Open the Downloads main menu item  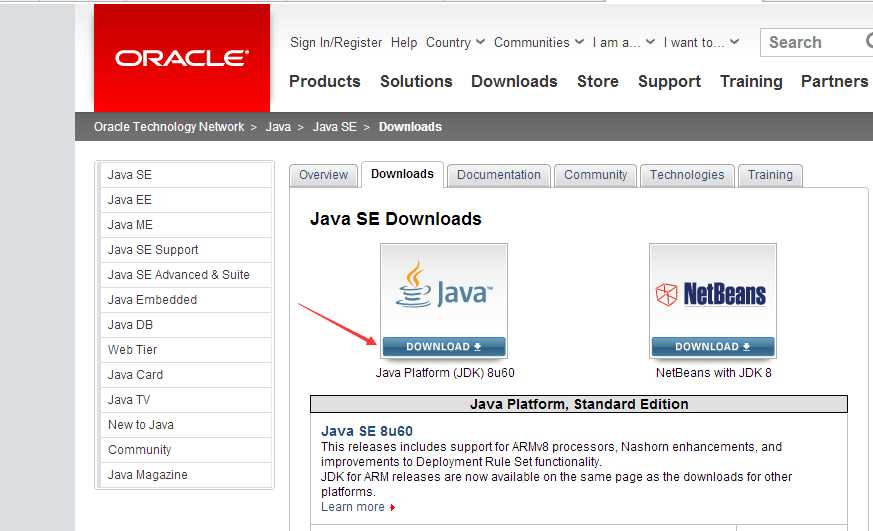[514, 81]
